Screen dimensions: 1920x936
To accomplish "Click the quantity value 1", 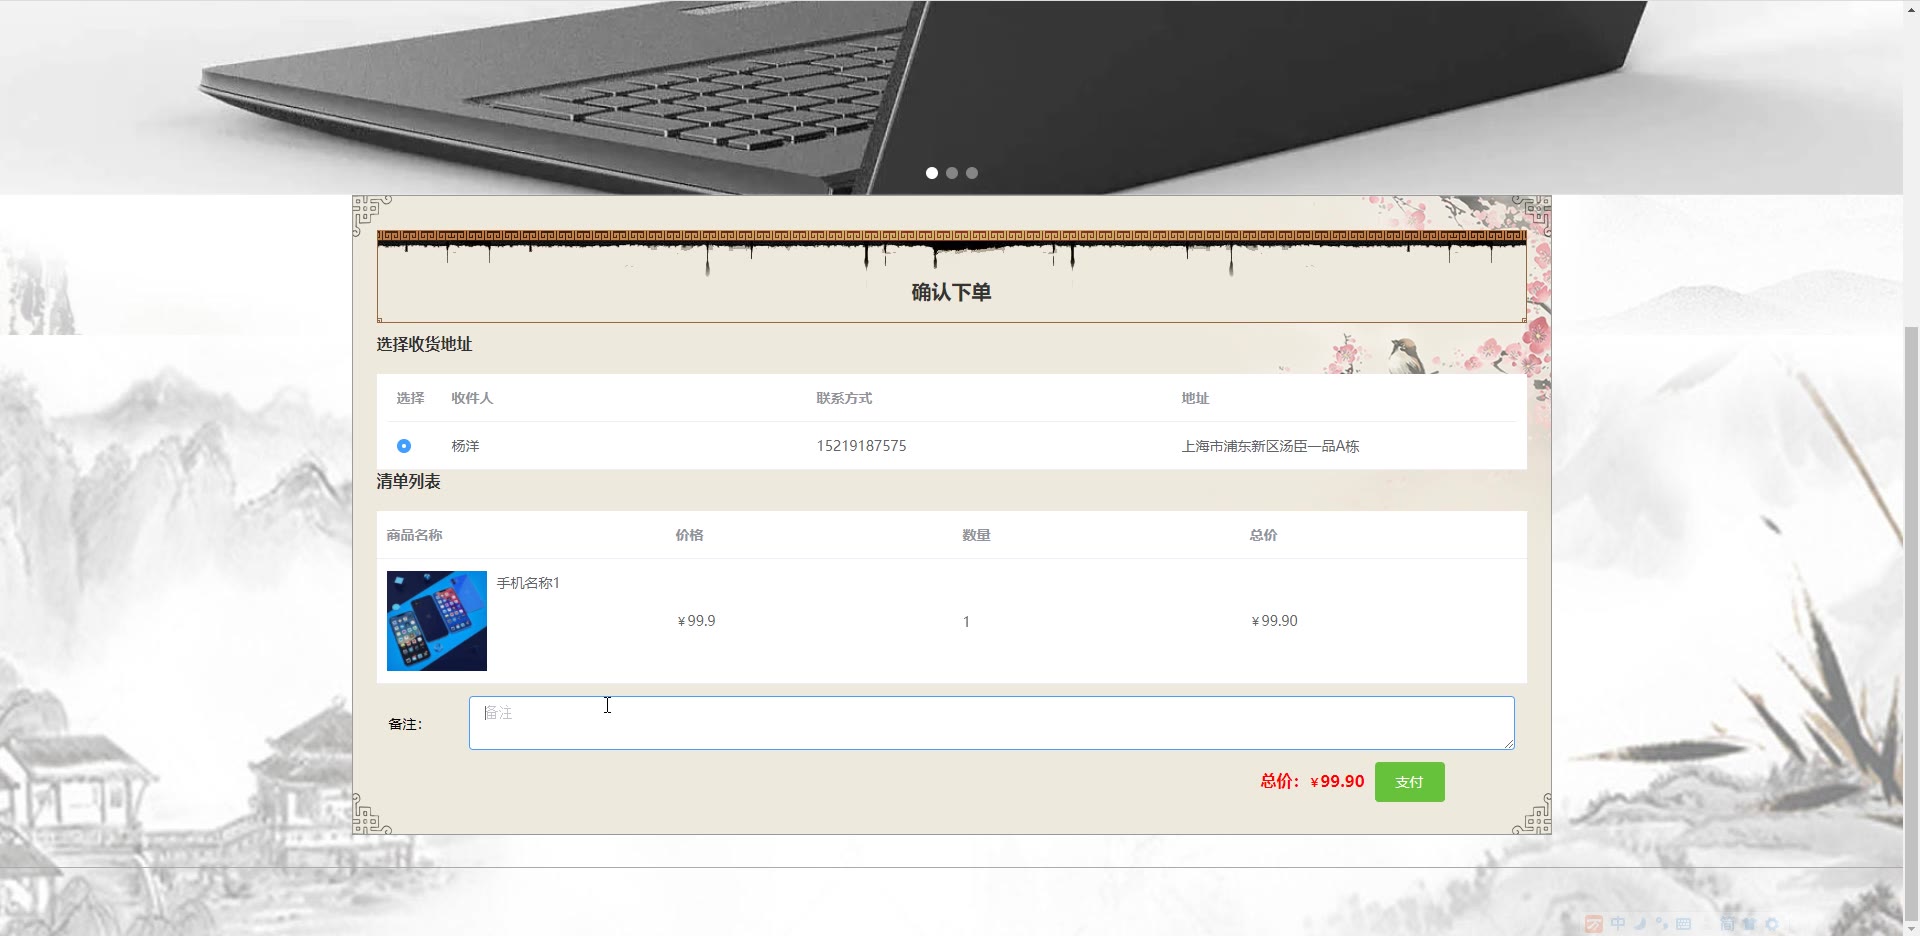I will (966, 622).
